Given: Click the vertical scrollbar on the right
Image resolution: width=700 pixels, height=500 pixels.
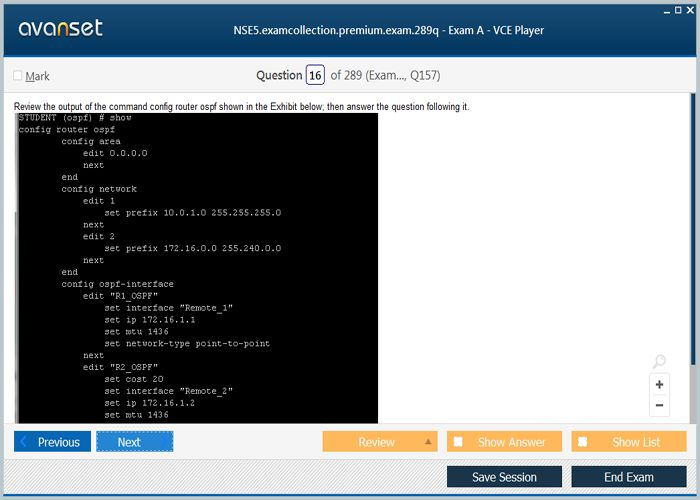Looking at the screenshot, I should point(694,250).
